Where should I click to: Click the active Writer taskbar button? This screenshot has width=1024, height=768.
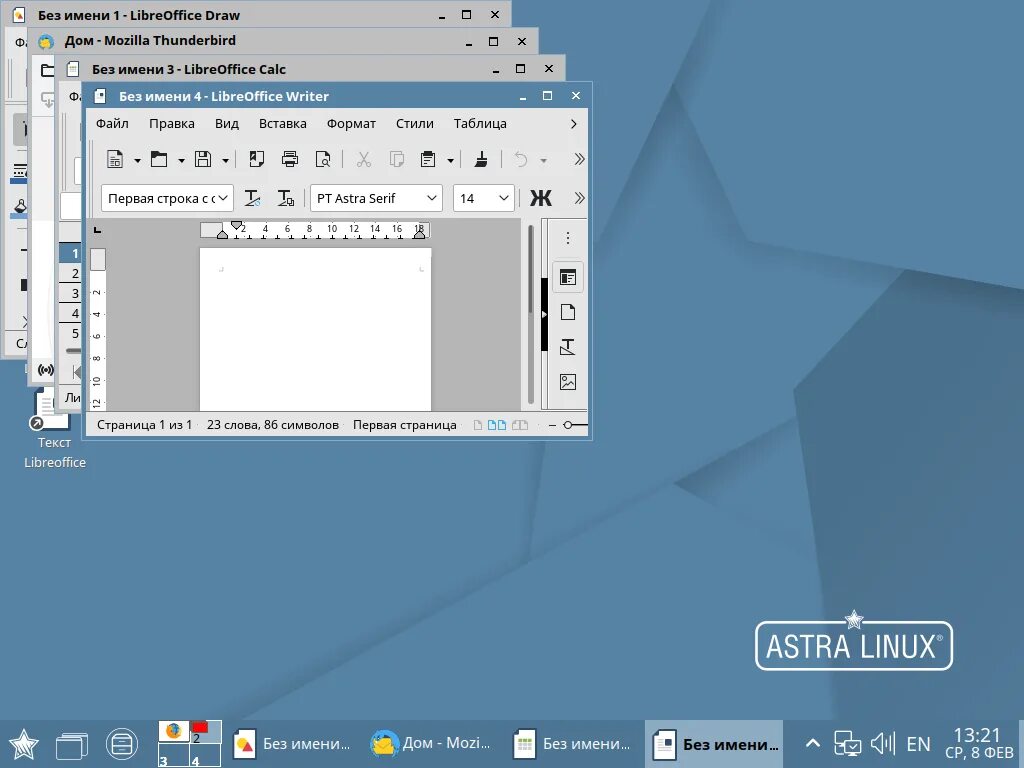(x=714, y=744)
